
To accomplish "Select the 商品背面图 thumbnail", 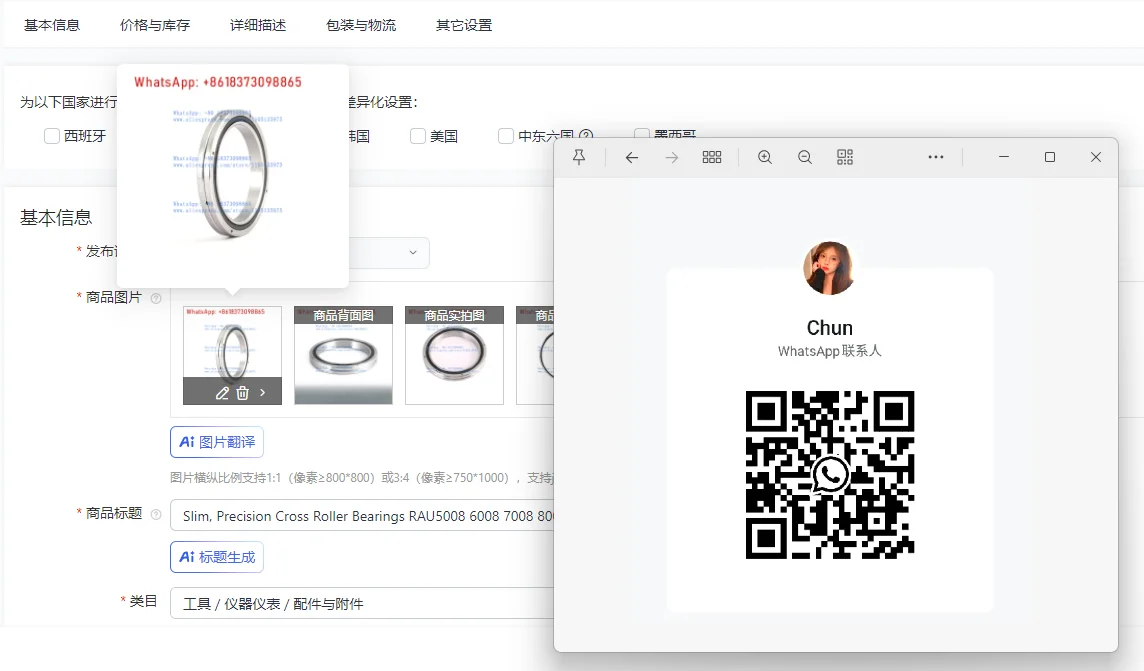I will 344,355.
